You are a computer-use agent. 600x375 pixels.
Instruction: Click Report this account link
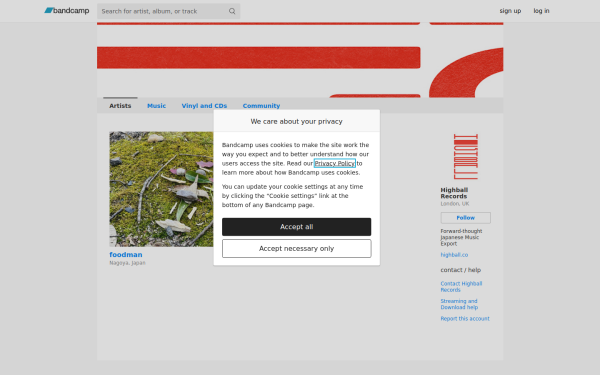[x=465, y=319]
